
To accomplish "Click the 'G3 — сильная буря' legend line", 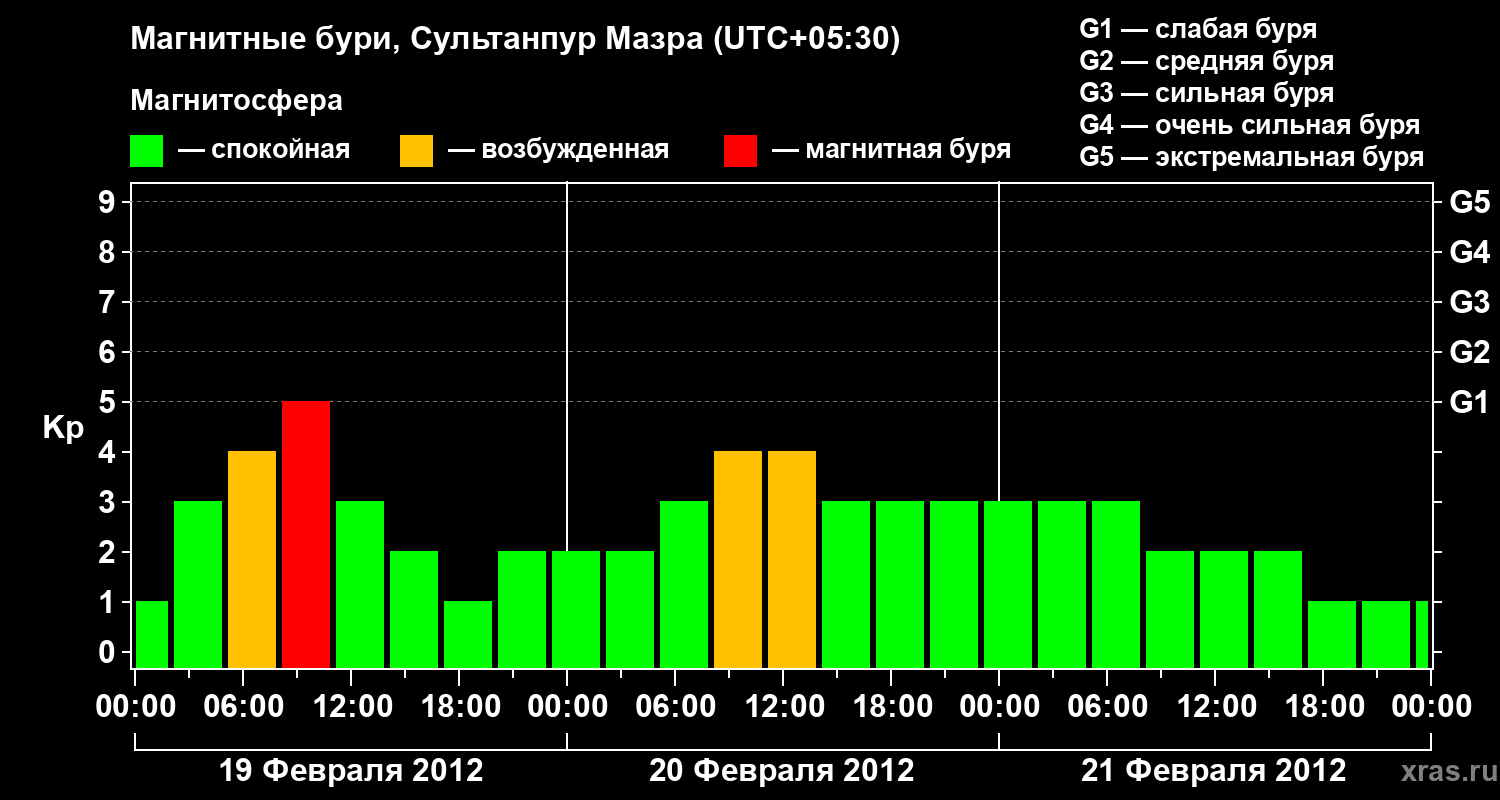I will click(x=1206, y=93).
